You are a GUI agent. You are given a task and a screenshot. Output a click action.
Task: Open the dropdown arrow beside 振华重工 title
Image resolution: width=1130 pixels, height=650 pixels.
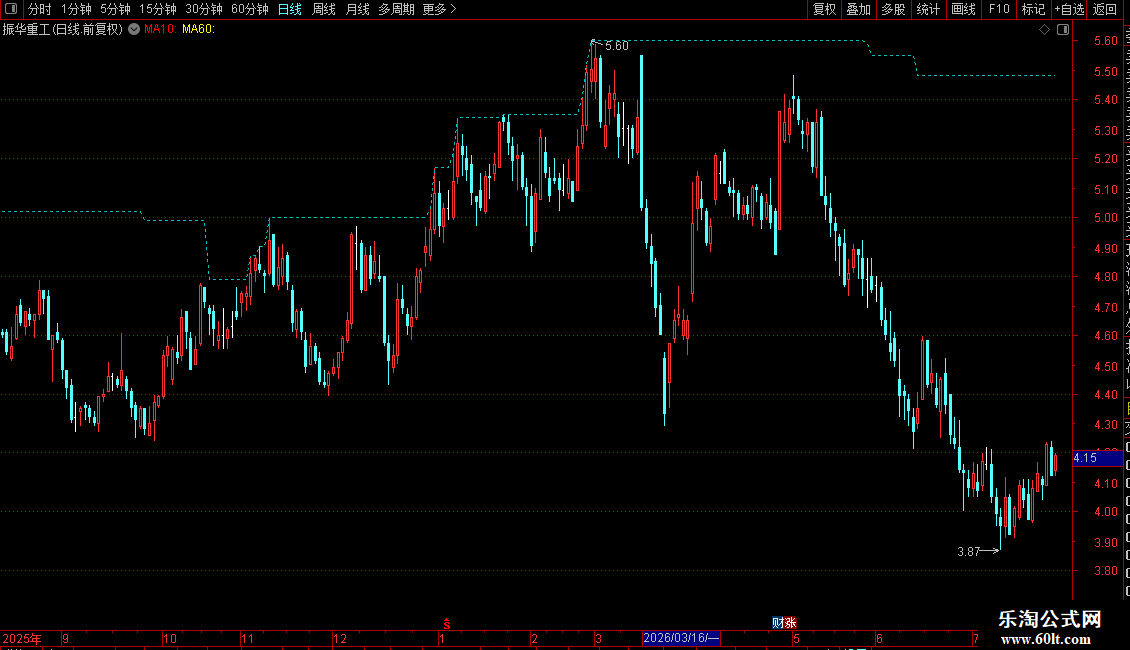coord(134,30)
